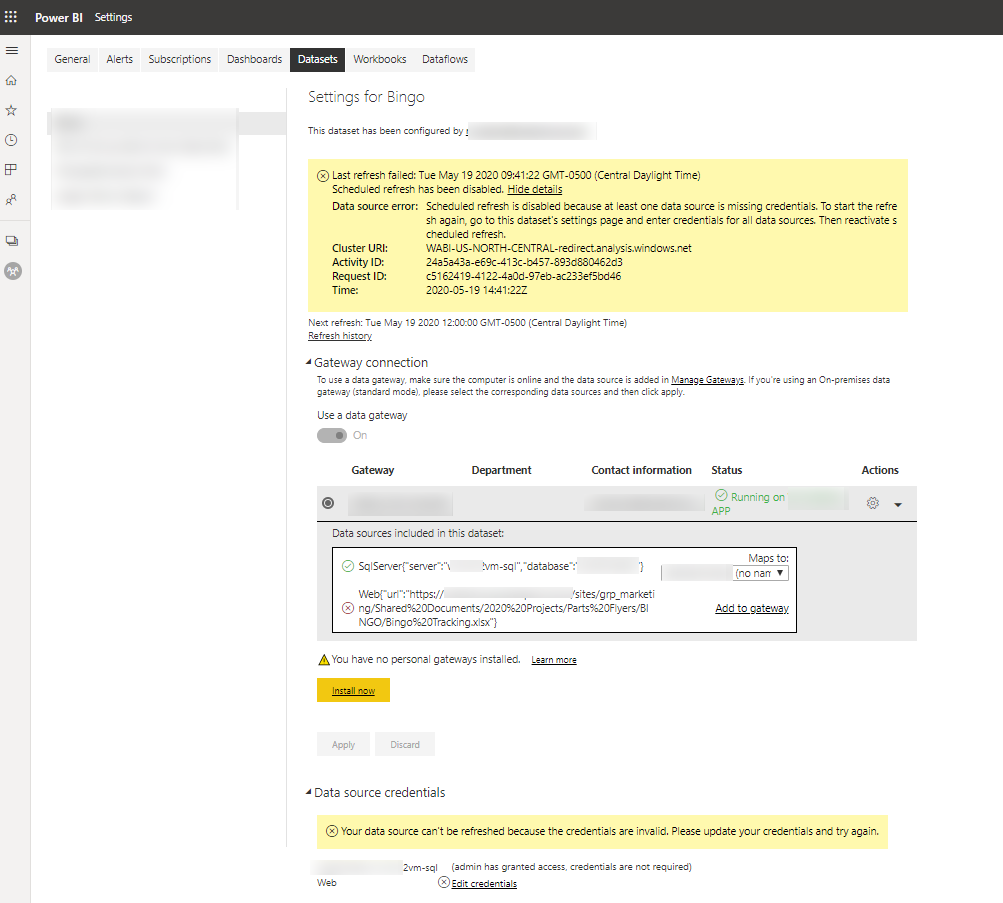Open the Refresh history link
The image size is (1003, 903).
340,336
